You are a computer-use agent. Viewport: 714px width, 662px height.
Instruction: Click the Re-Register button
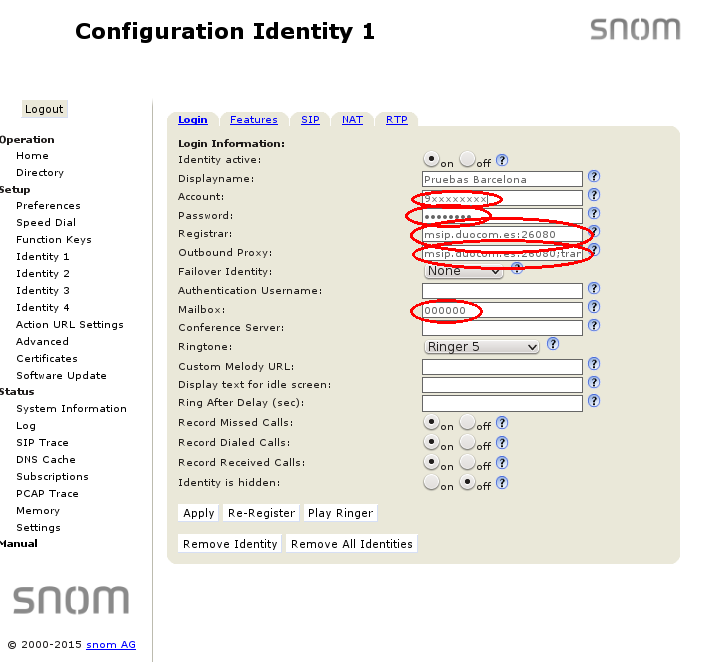pyautogui.click(x=261, y=513)
